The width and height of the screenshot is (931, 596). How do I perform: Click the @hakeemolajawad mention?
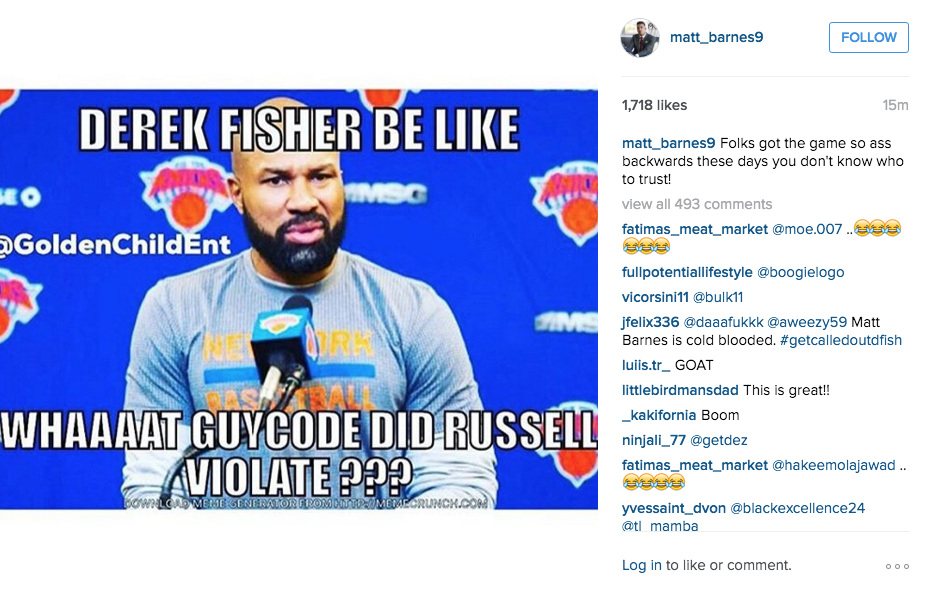[833, 465]
